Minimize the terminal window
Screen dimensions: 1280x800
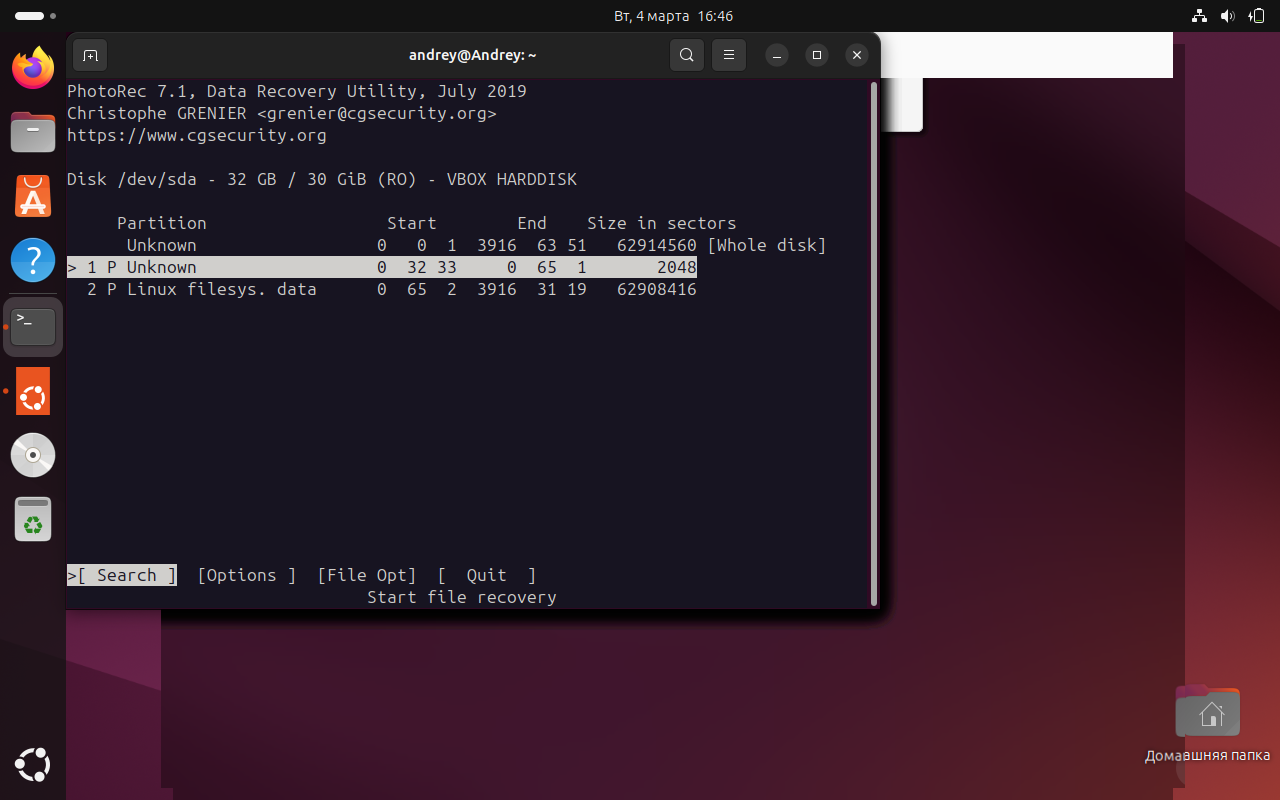pos(778,55)
